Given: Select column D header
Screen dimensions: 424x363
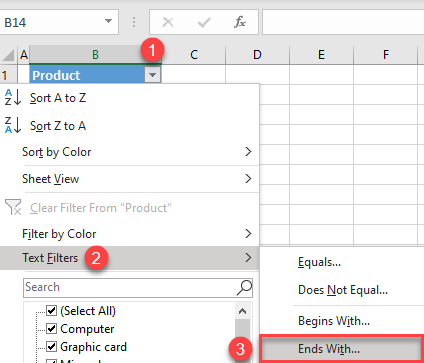Looking at the screenshot, I should click(257, 55).
